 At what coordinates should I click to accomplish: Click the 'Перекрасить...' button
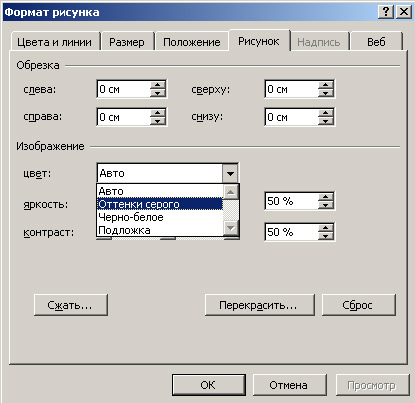tap(259, 305)
